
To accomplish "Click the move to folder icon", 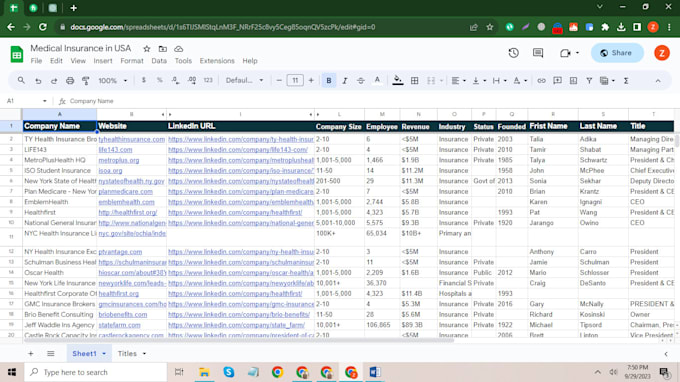I will point(163,49).
